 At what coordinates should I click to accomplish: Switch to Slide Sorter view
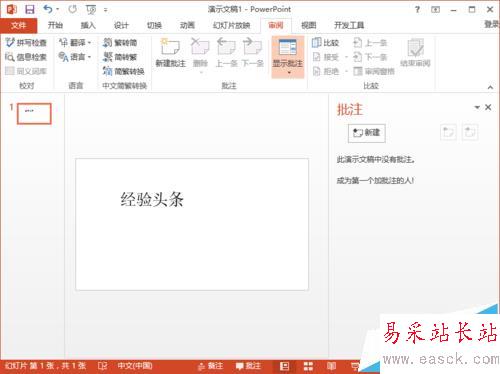click(x=308, y=366)
